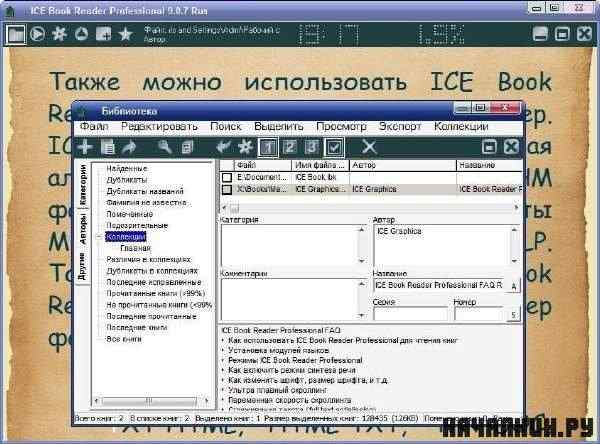Click the star bookmark icon

125,34
